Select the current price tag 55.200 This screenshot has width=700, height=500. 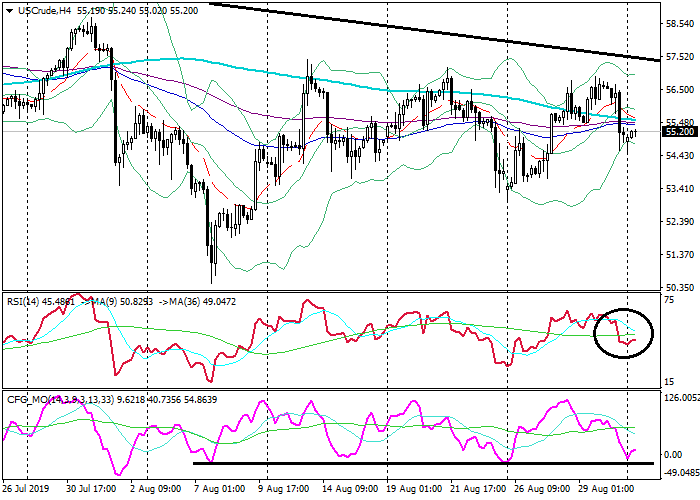point(680,131)
